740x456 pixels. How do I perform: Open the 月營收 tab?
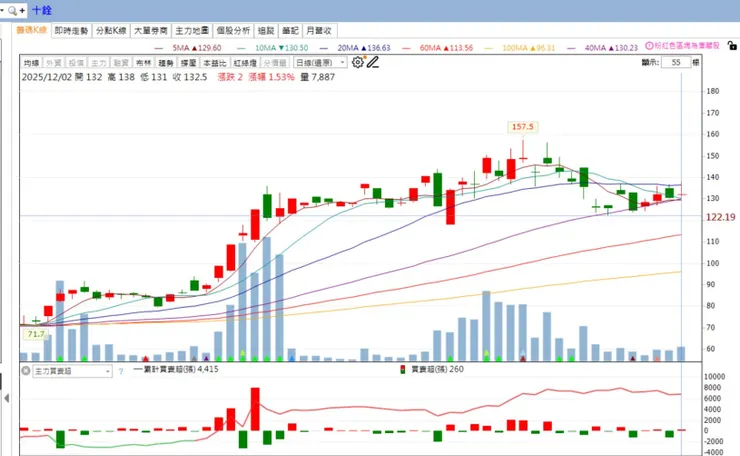(x=319, y=31)
